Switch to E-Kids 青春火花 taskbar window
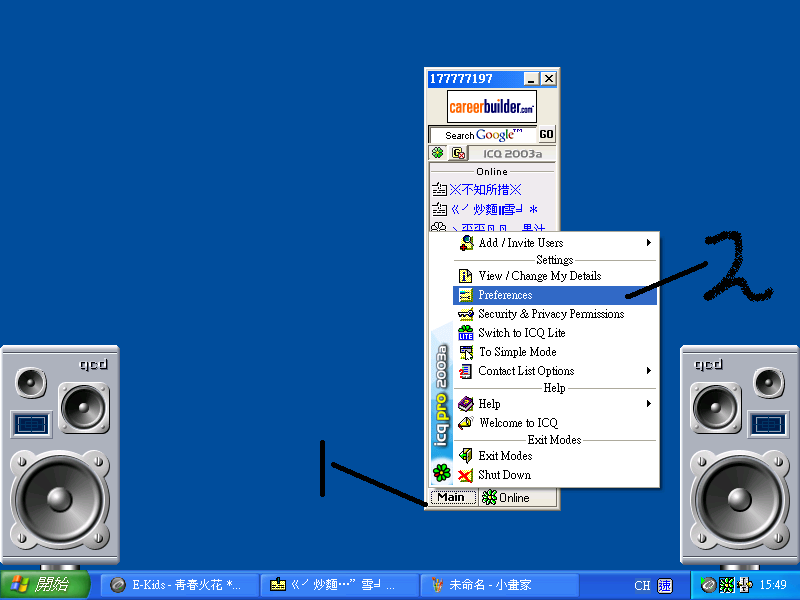The image size is (800, 600). tap(179, 585)
